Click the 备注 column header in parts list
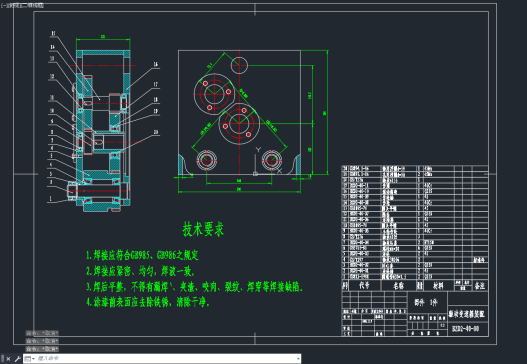The height and width of the screenshot is (364, 527). [480, 286]
